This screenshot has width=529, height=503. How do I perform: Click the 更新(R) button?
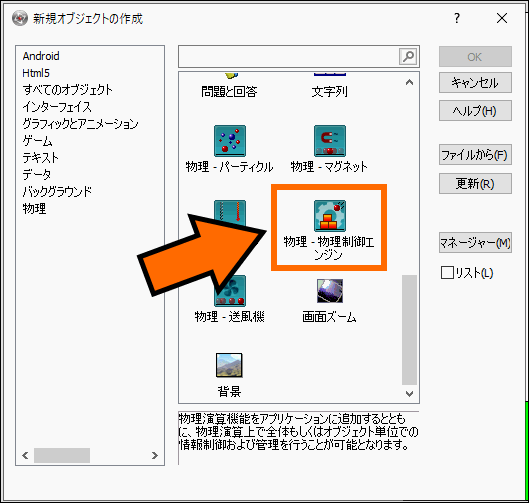pyautogui.click(x=475, y=184)
